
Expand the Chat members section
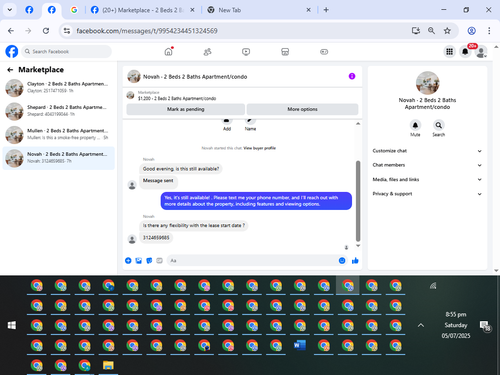(x=427, y=165)
